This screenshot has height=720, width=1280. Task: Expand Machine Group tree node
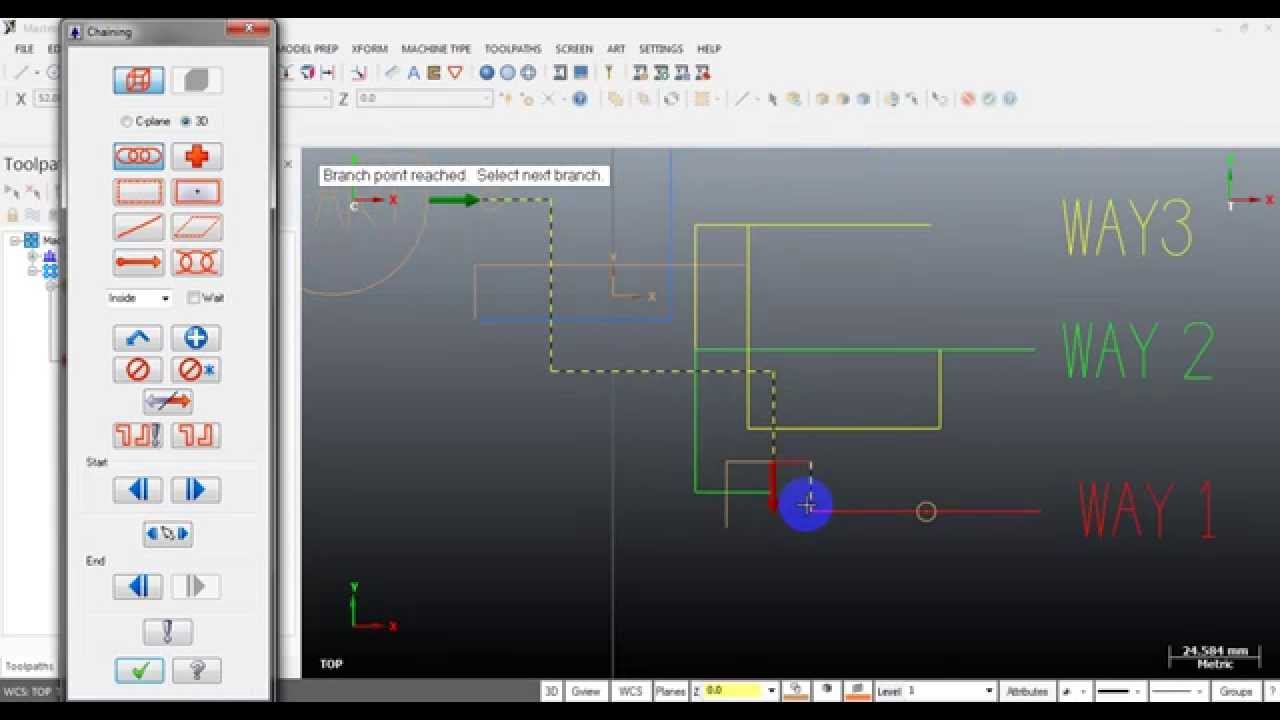16,241
